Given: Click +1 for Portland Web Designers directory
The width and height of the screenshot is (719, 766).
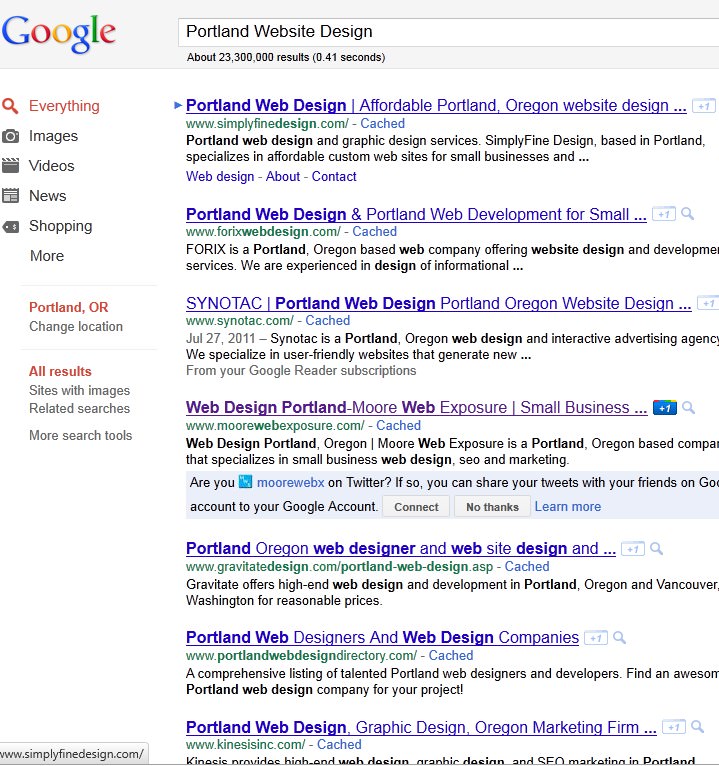Looking at the screenshot, I should 596,638.
